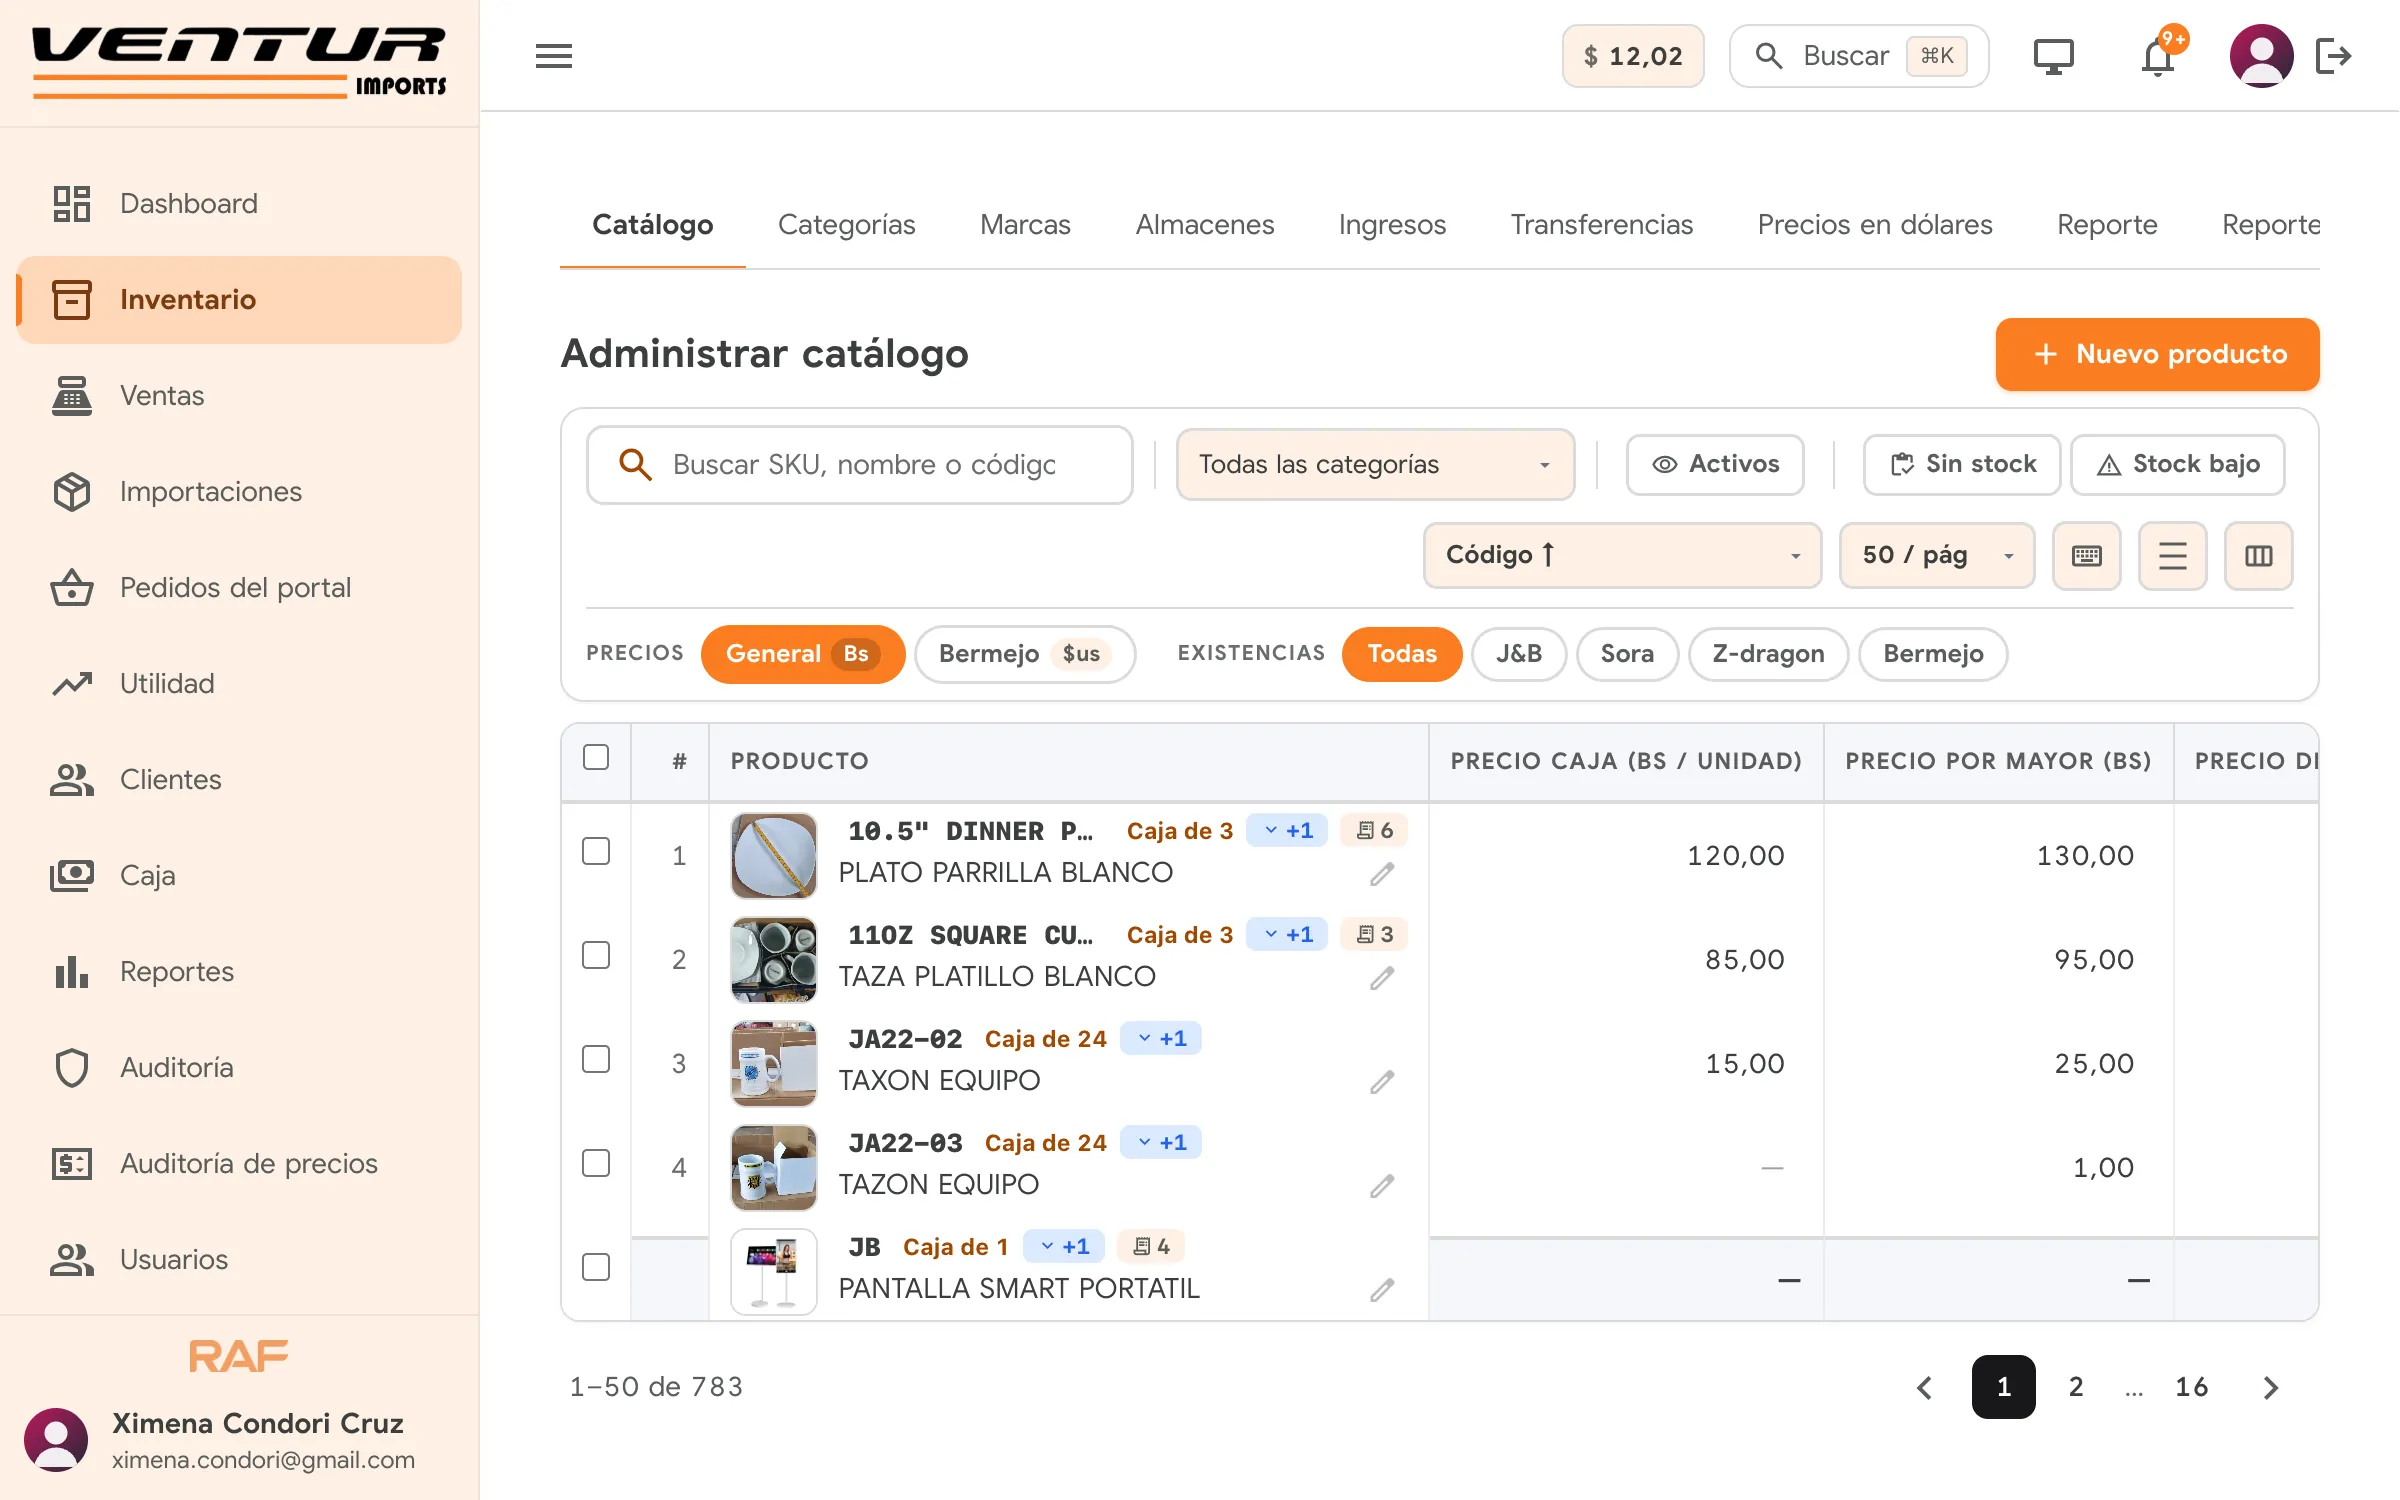Edit PANTALLA SMART PORTATIL with pencil icon

1382,1291
